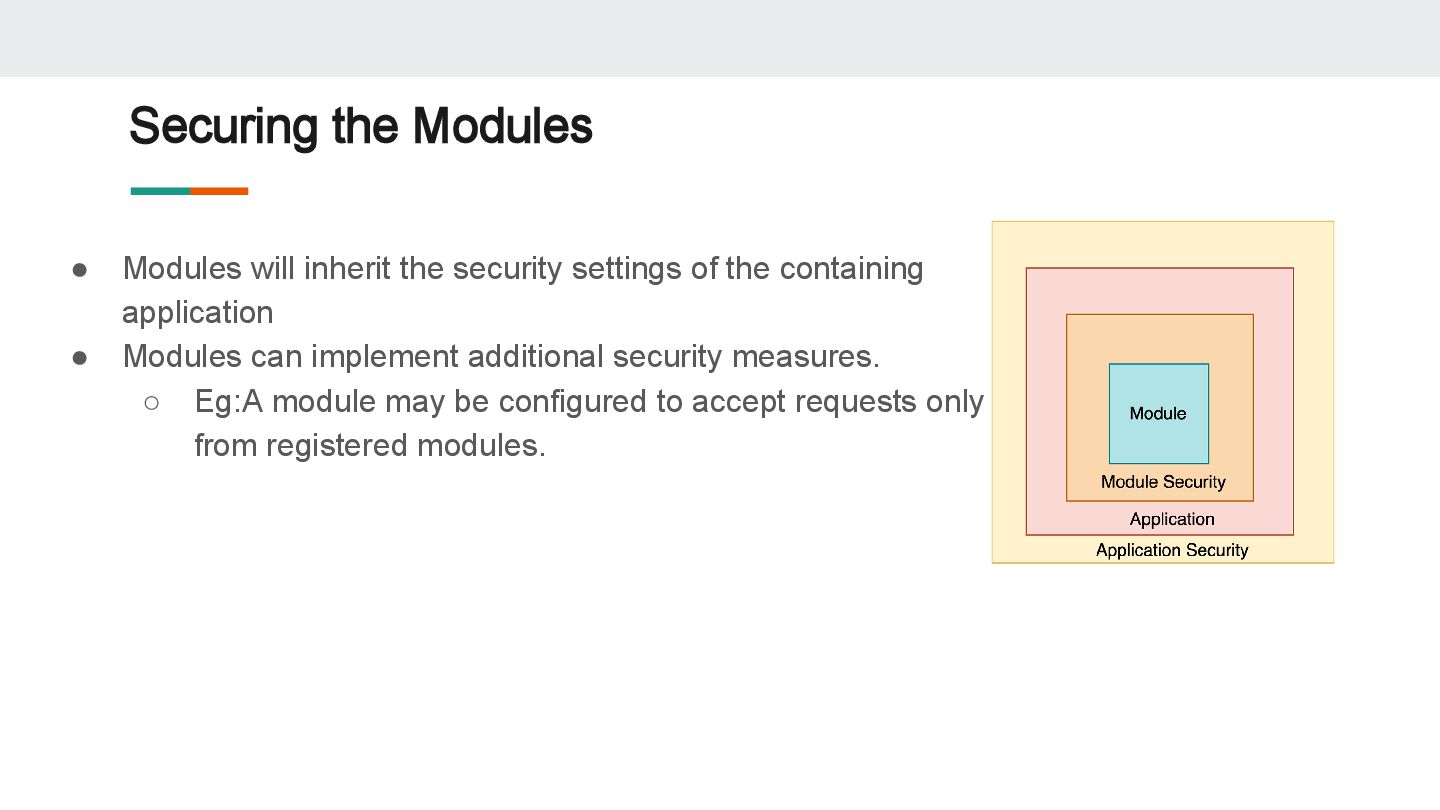Click the gray header band at slide top
This screenshot has width=1440, height=810.
[x=720, y=38]
